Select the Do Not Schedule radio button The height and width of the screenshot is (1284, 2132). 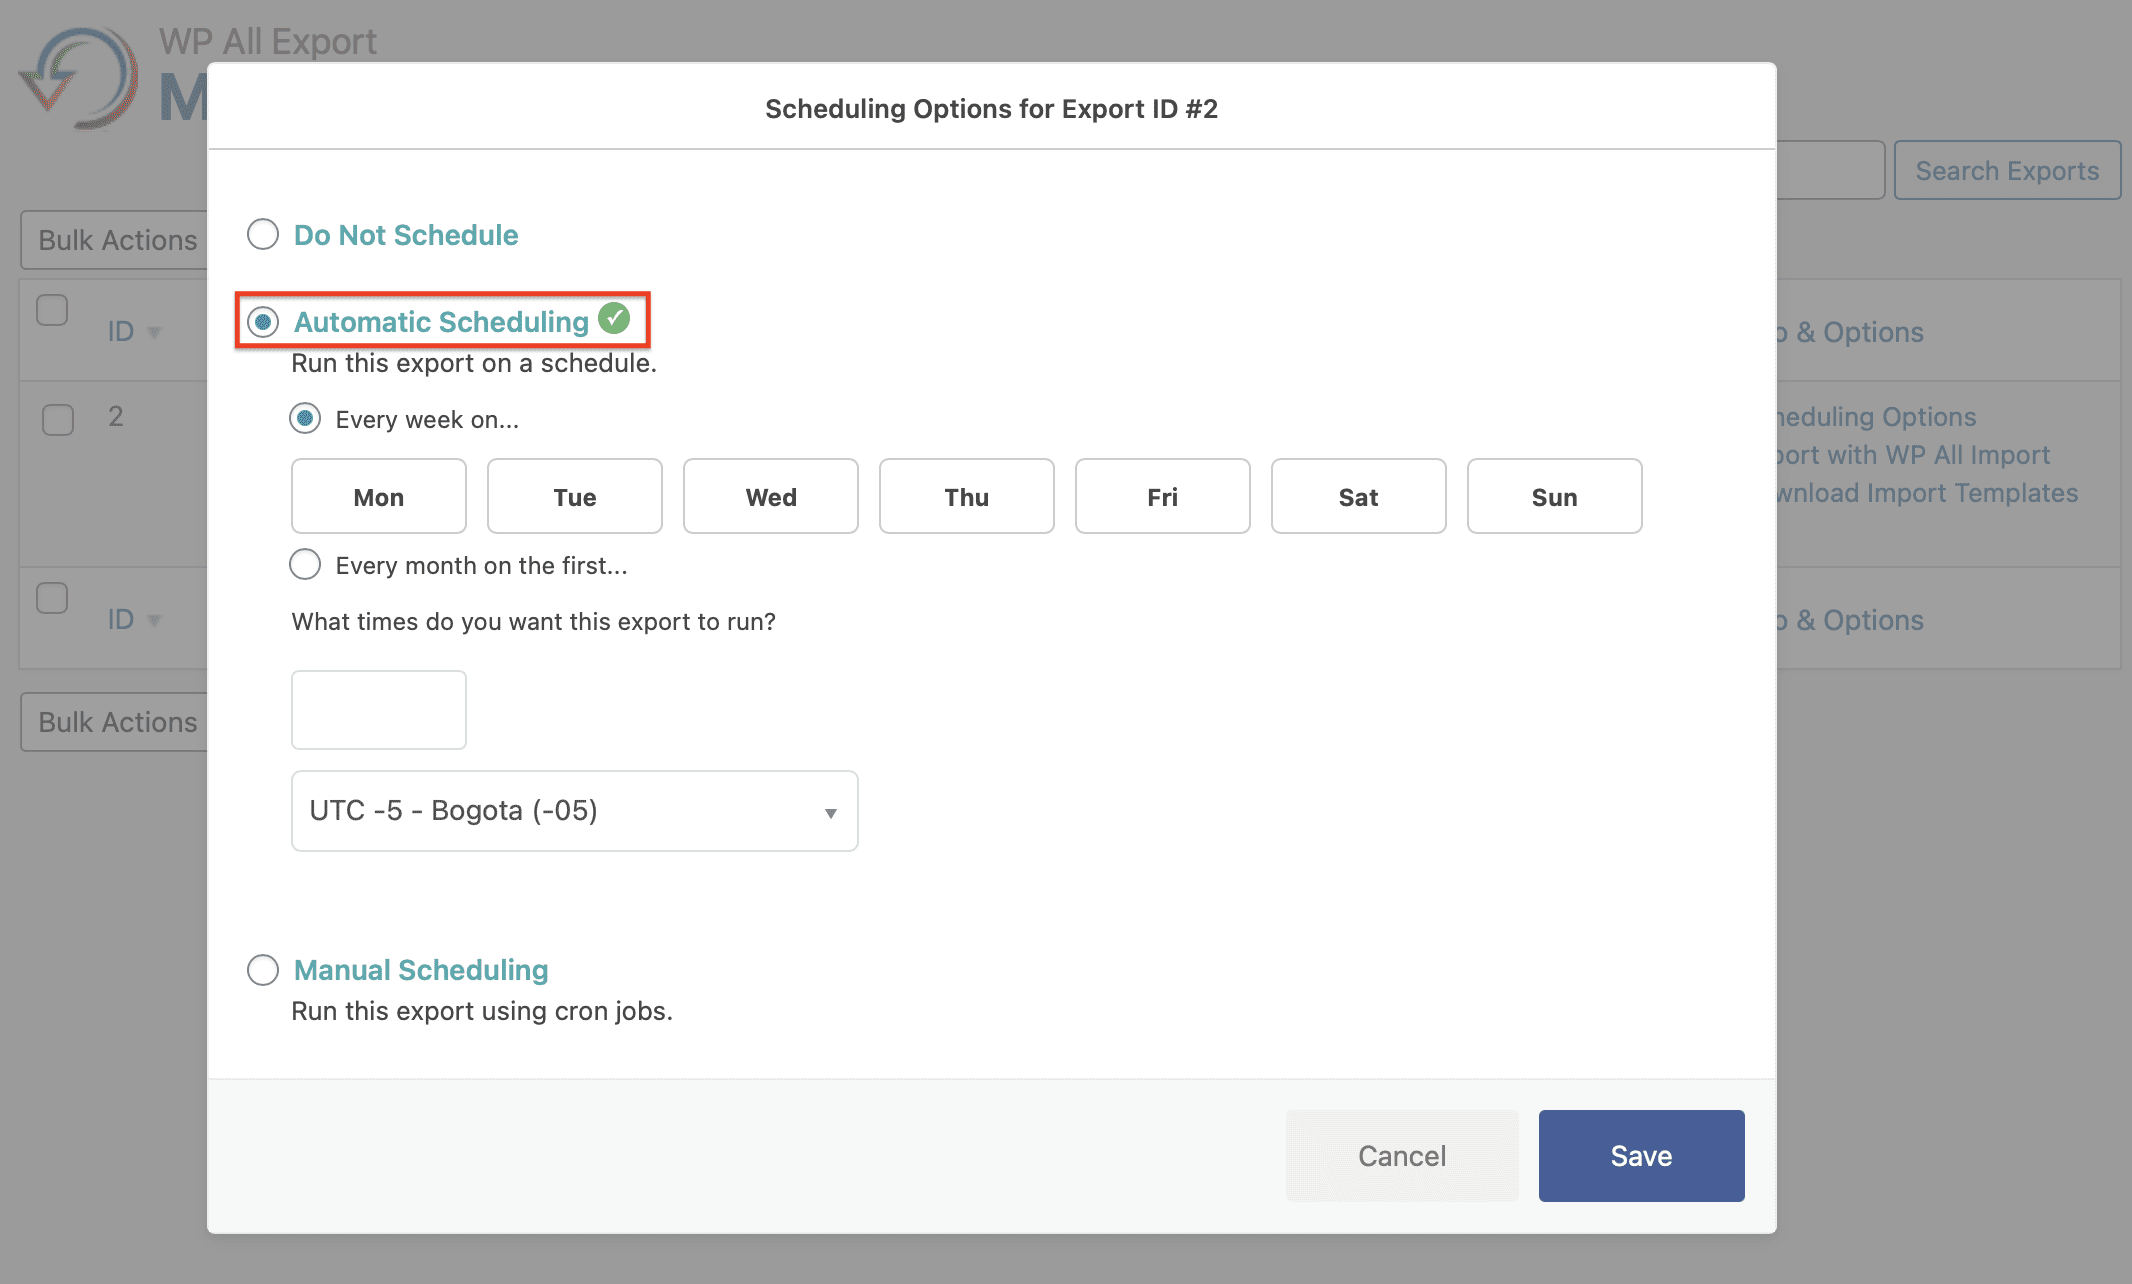pyautogui.click(x=262, y=234)
